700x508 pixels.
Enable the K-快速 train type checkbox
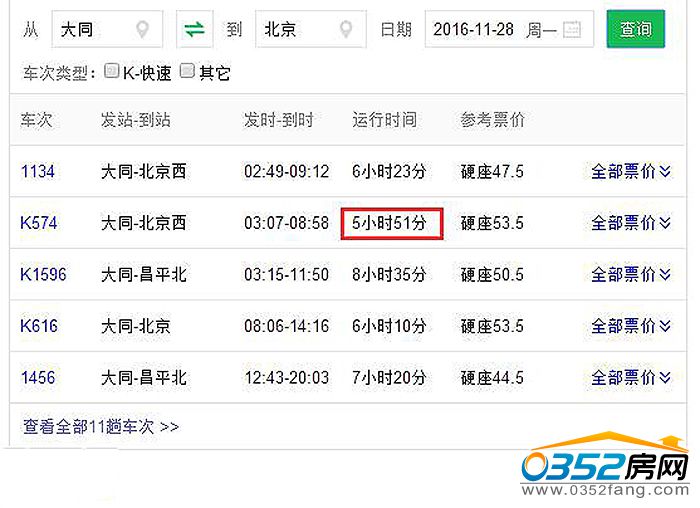(113, 71)
